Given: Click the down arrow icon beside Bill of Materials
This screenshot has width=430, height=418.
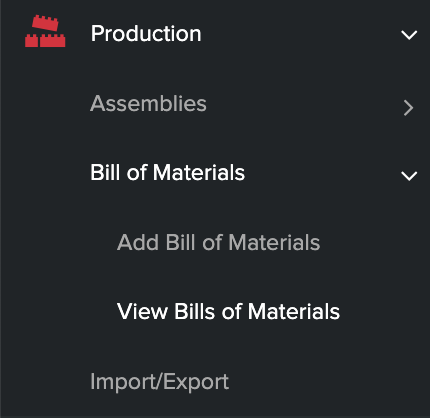Looking at the screenshot, I should [x=409, y=176].
